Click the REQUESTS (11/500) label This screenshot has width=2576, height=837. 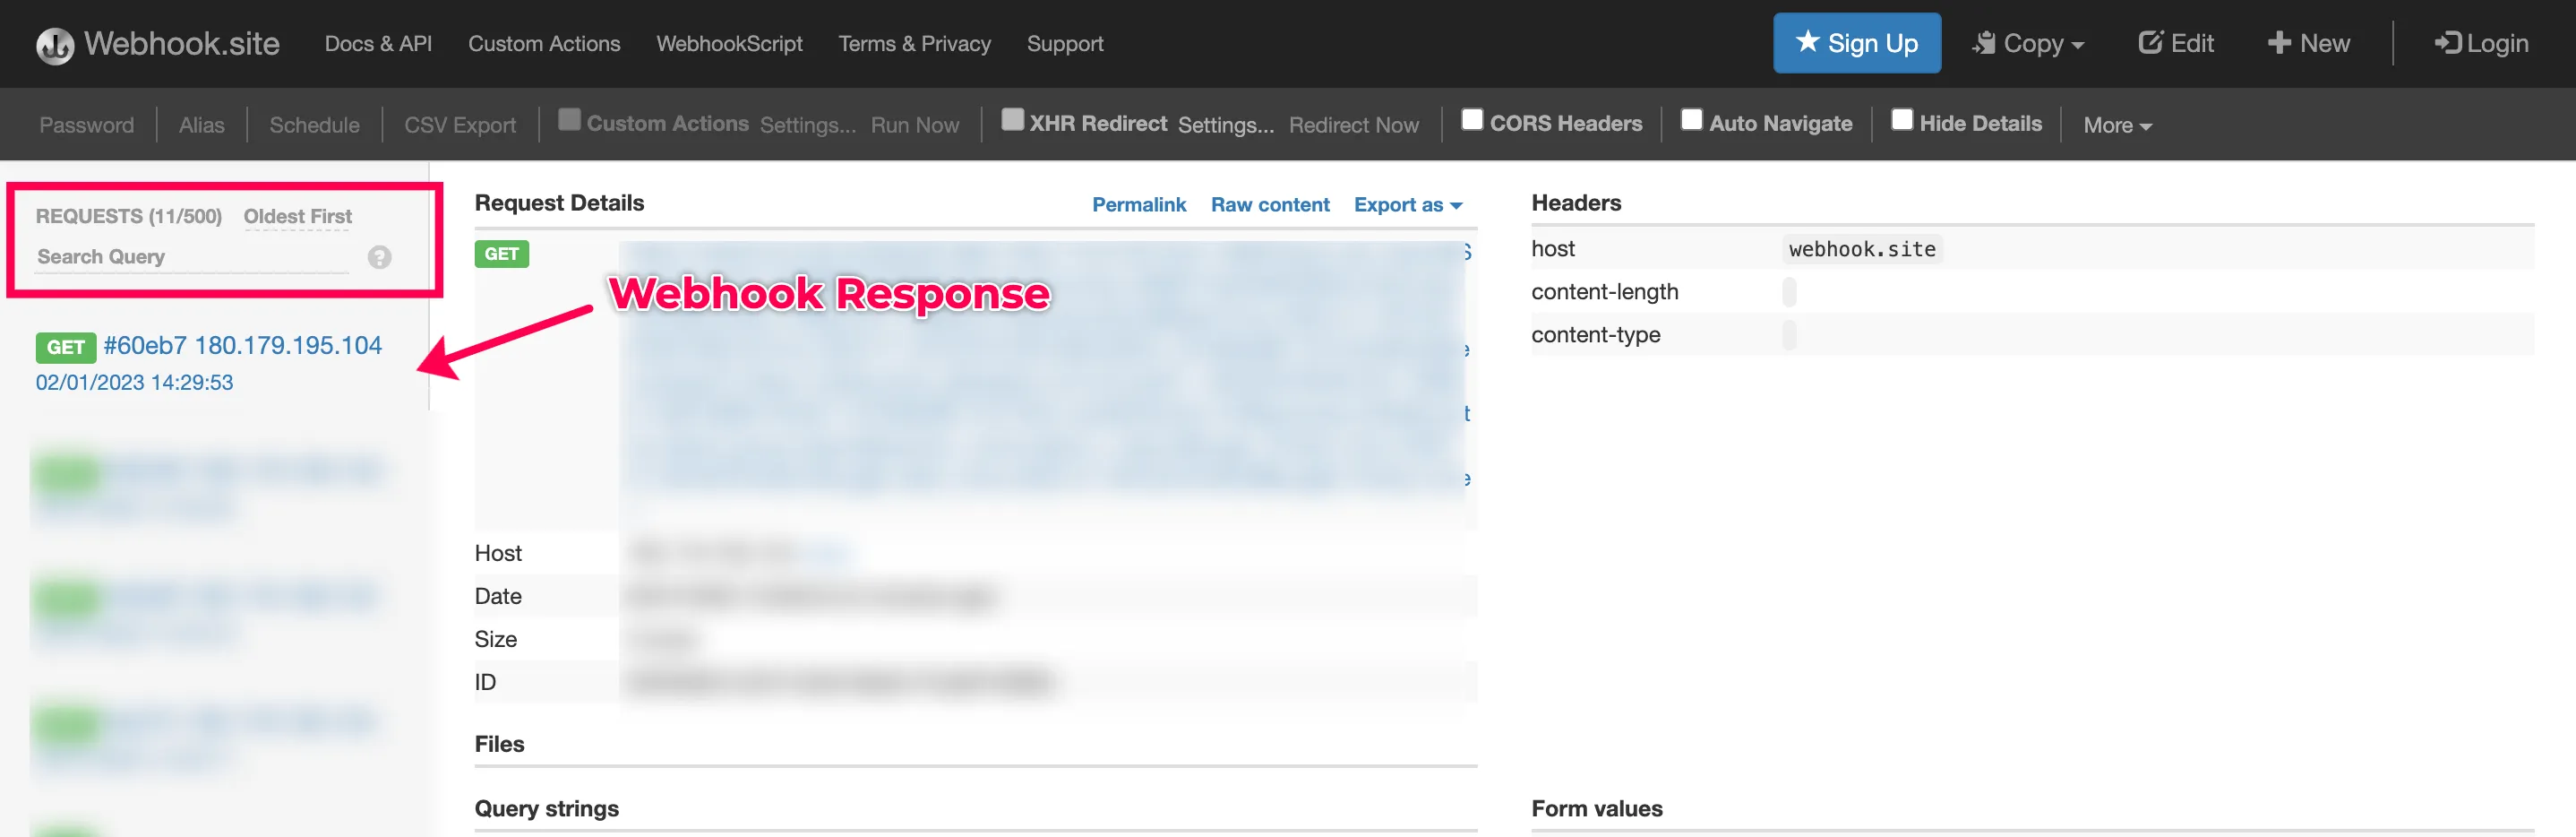129,216
